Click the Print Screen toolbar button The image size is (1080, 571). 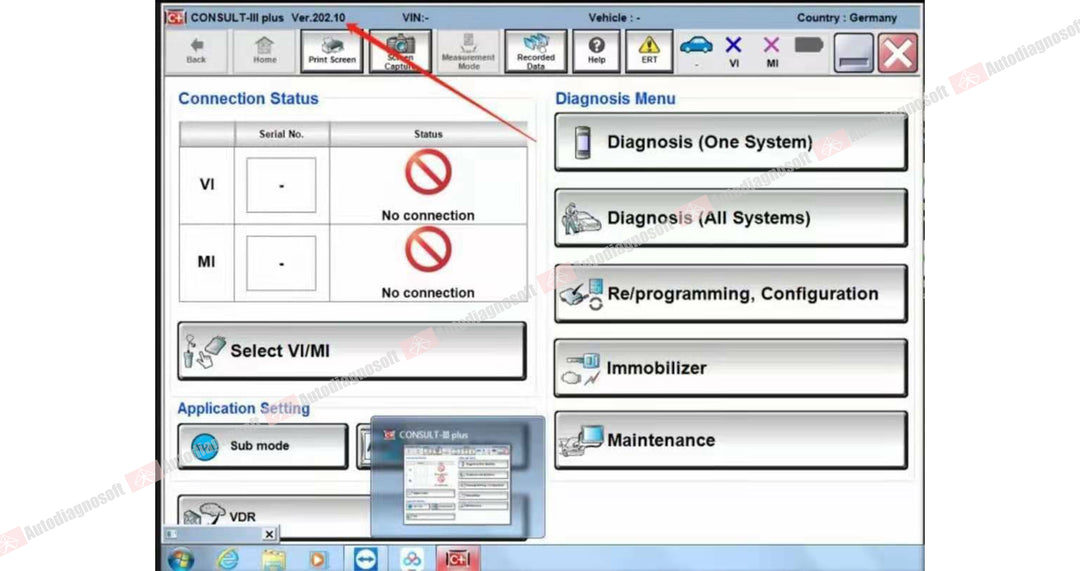click(332, 52)
